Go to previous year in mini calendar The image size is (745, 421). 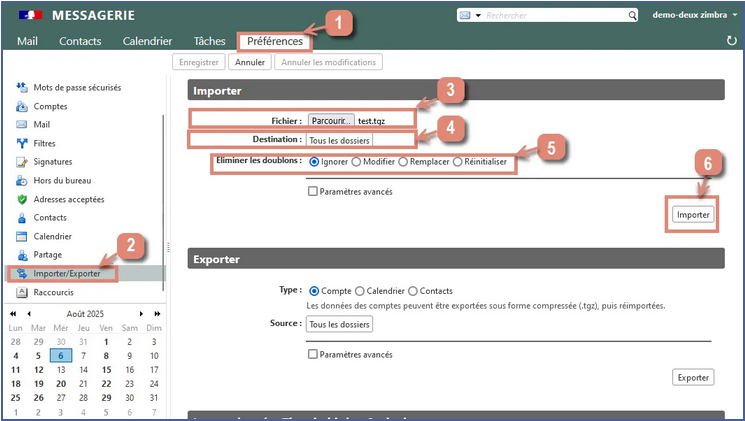tap(12, 313)
